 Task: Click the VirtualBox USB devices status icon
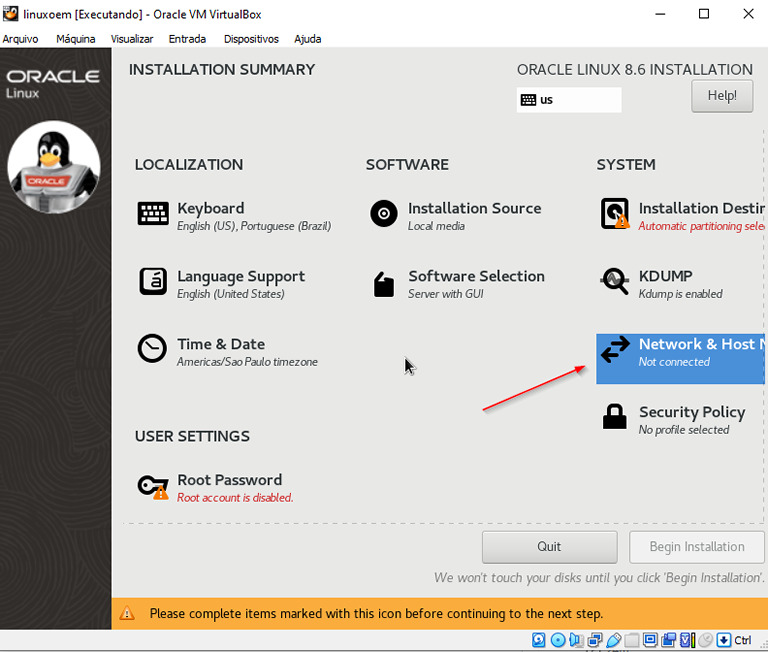coord(613,640)
